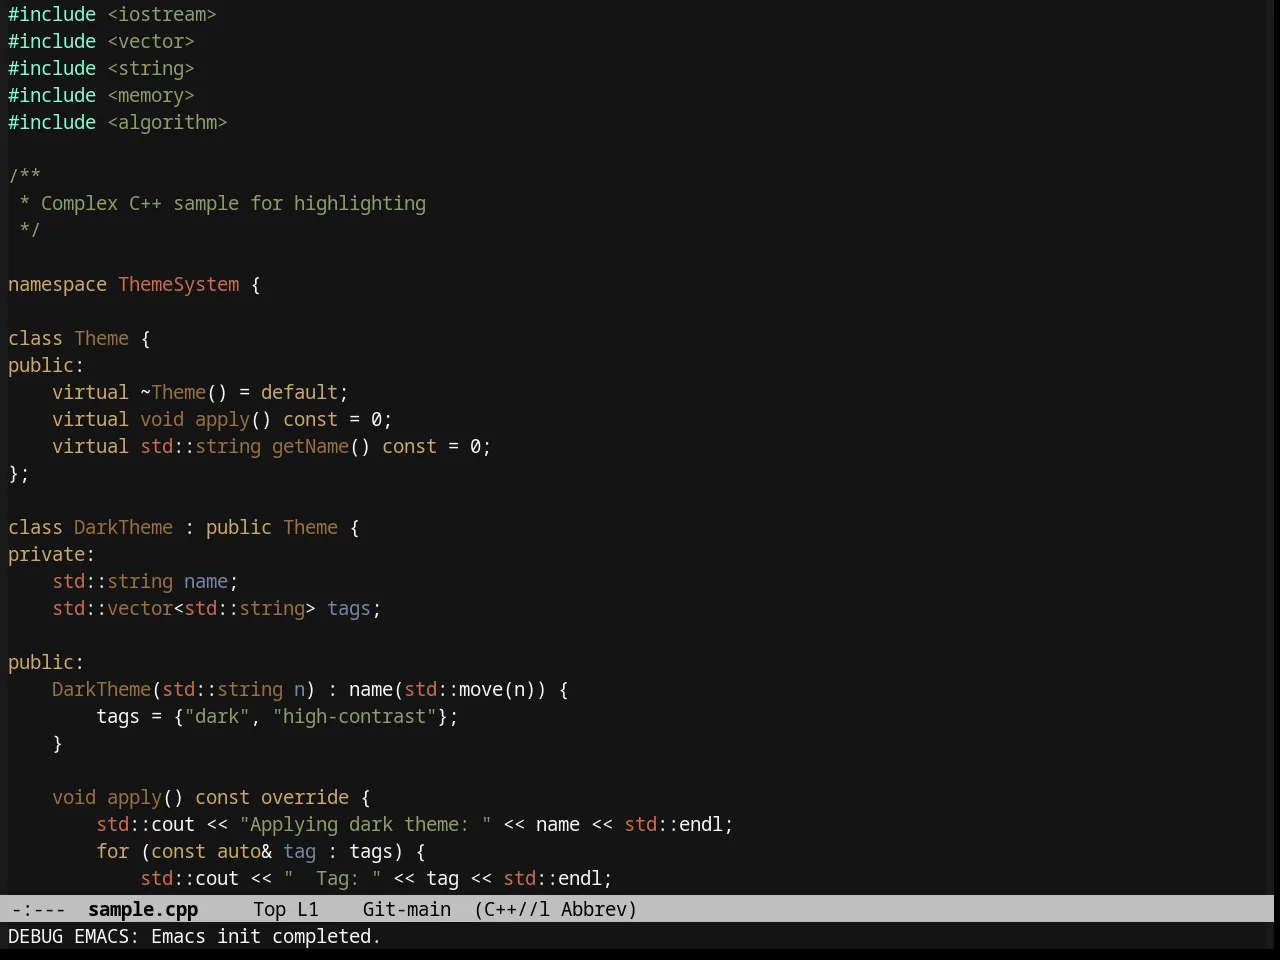Click the sample.cpp buffer name in mode line
This screenshot has width=1280, height=960.
coord(143,909)
